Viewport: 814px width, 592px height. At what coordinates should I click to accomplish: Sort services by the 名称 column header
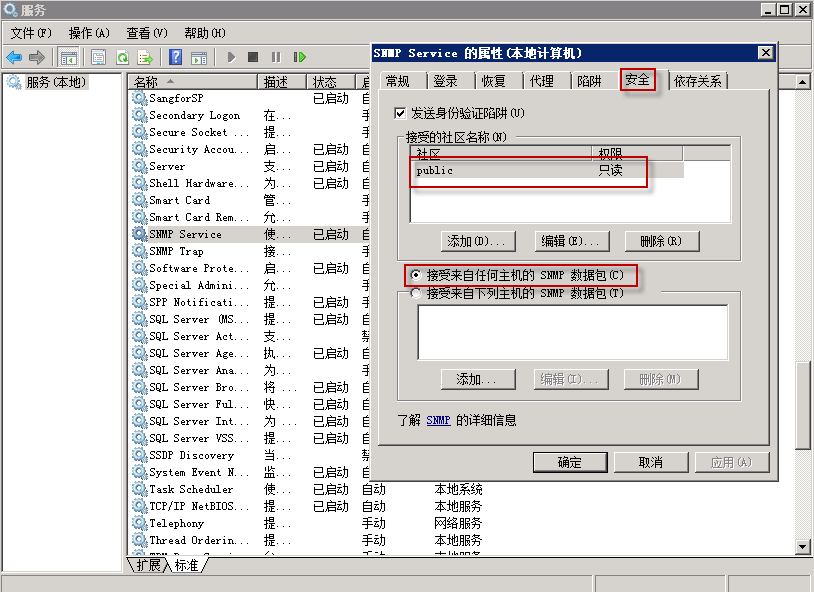tap(192, 82)
